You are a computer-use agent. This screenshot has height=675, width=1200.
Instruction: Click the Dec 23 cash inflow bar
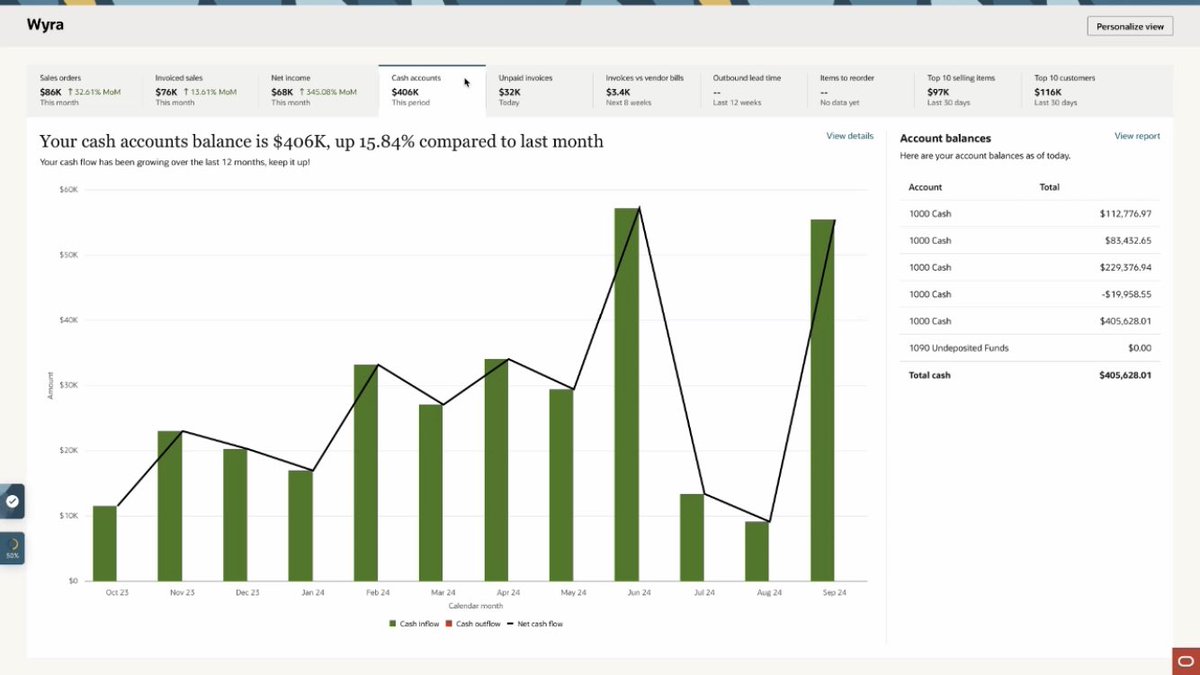[x=235, y=515]
